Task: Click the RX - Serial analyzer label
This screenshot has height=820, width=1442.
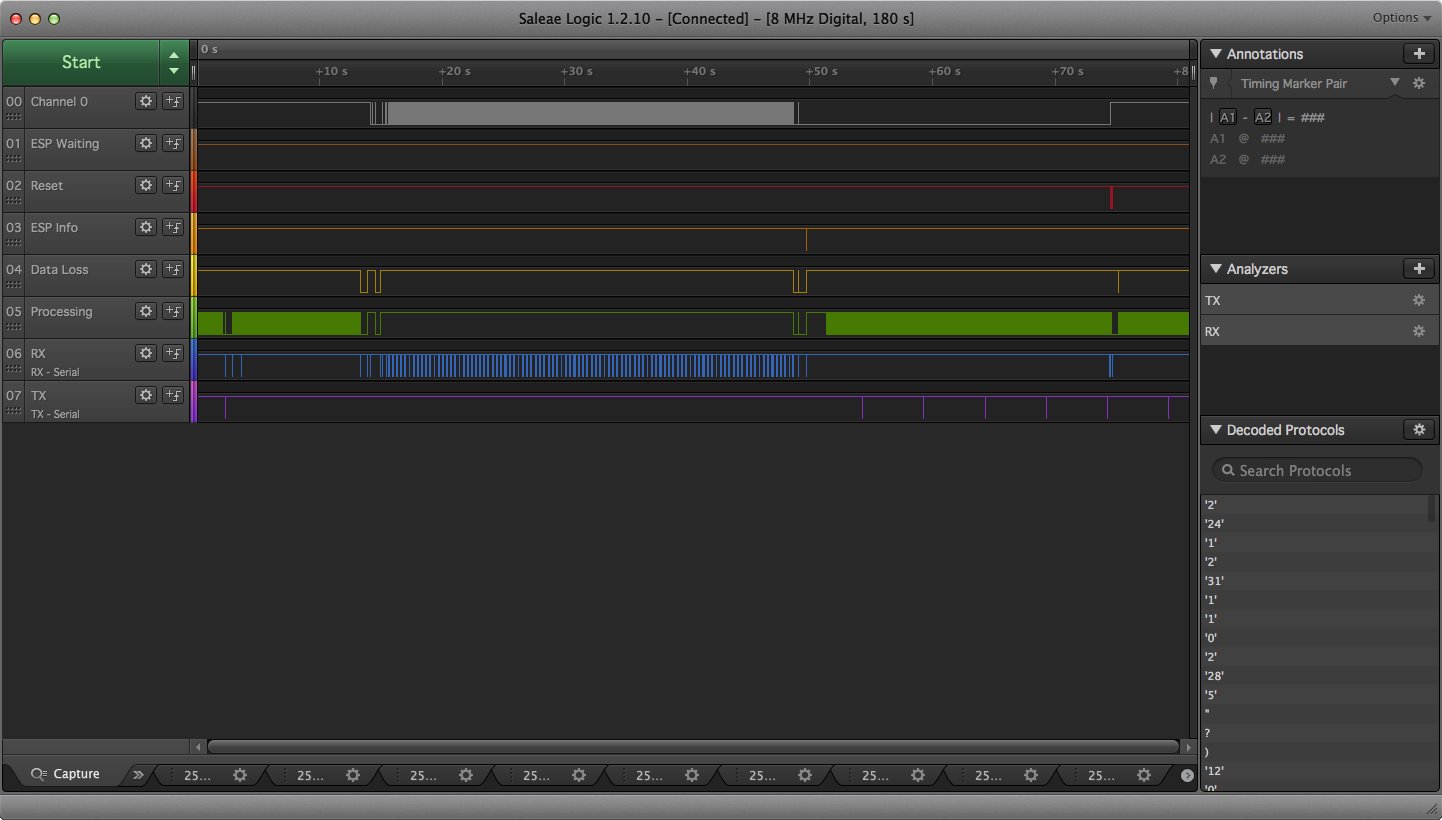Action: (55, 372)
